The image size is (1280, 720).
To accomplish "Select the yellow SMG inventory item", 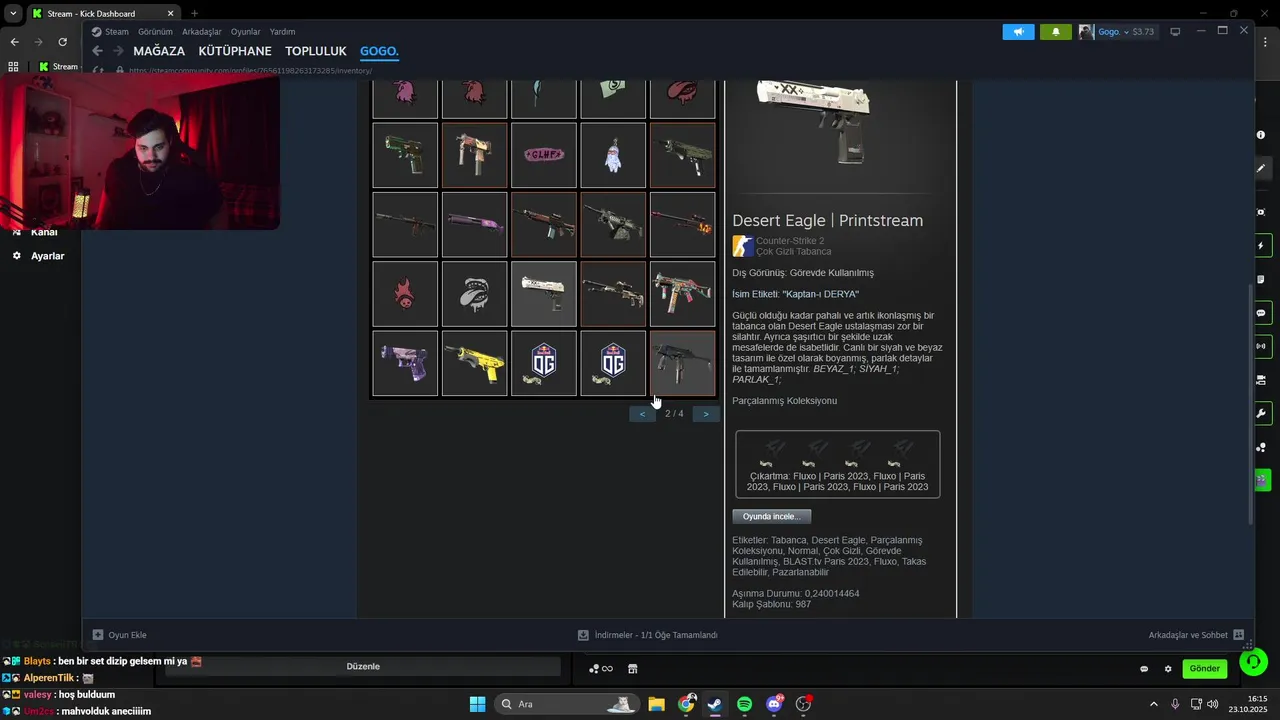I will [x=474, y=363].
